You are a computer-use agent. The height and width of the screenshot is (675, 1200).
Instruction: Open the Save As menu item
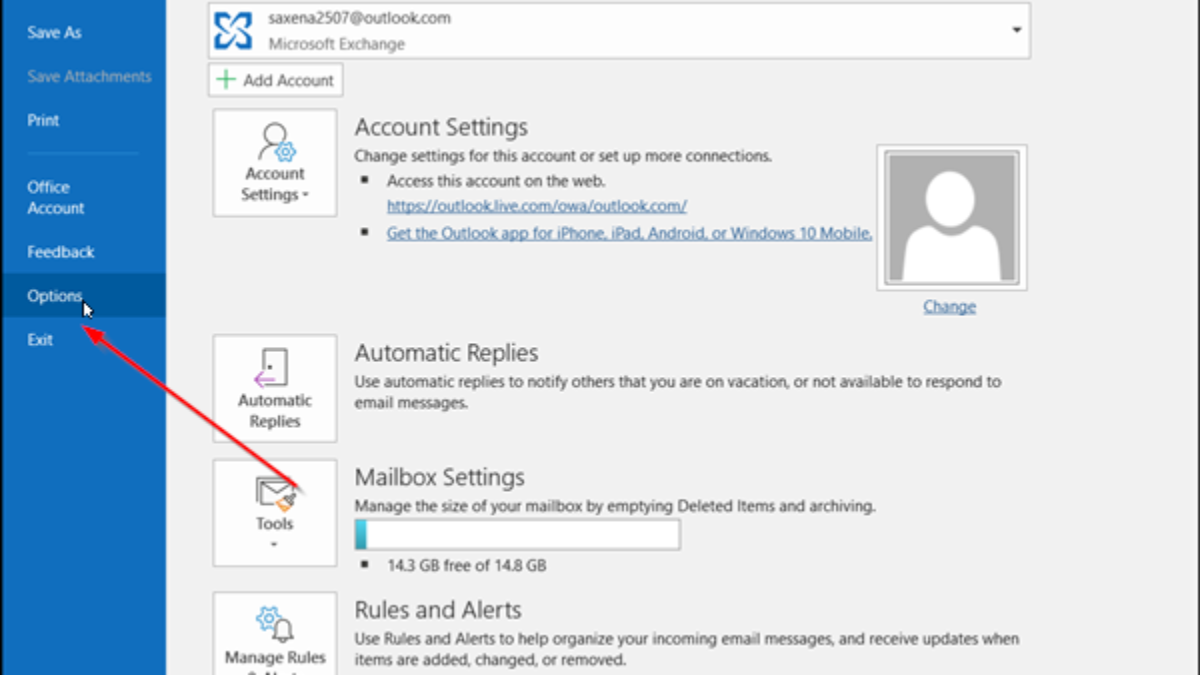click(x=54, y=33)
